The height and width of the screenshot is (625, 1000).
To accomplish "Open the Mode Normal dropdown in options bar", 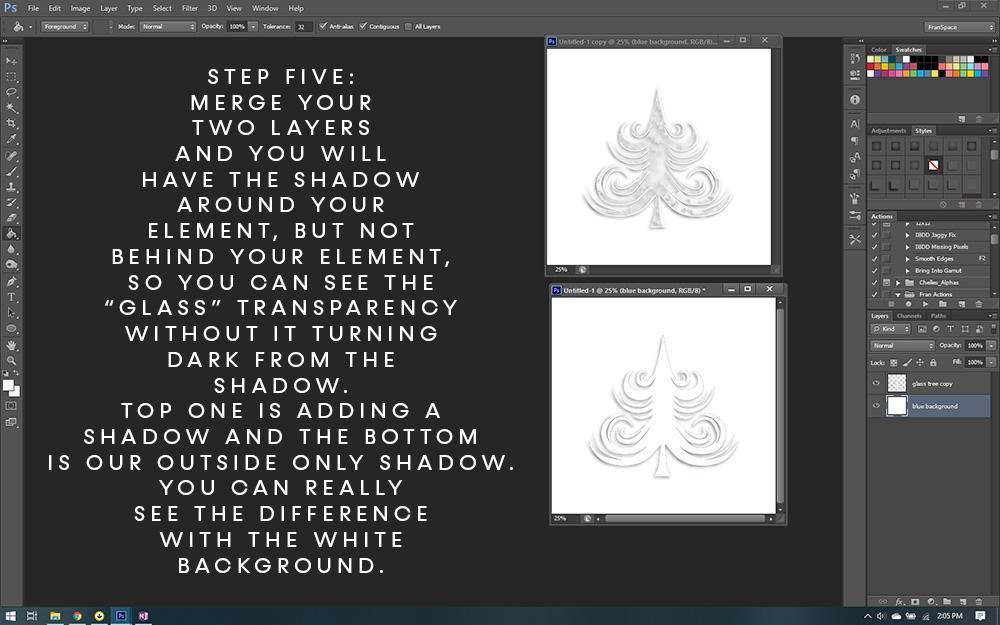I will click(168, 27).
